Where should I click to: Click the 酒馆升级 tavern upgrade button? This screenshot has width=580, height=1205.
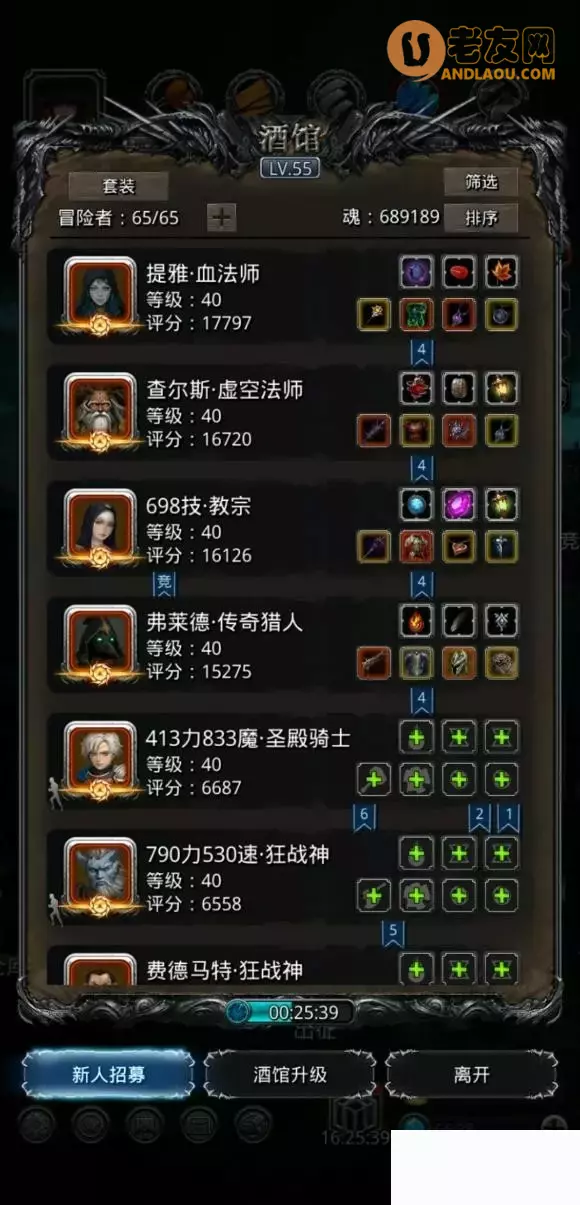click(290, 1075)
